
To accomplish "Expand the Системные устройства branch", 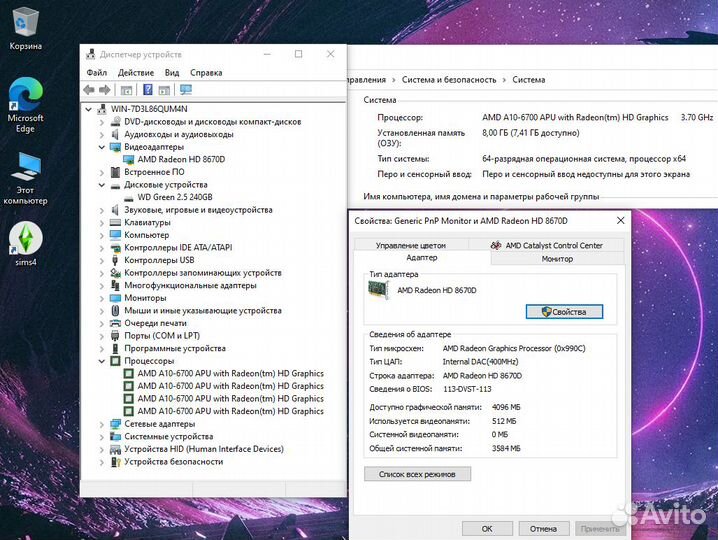I will pyautogui.click(x=102, y=436).
